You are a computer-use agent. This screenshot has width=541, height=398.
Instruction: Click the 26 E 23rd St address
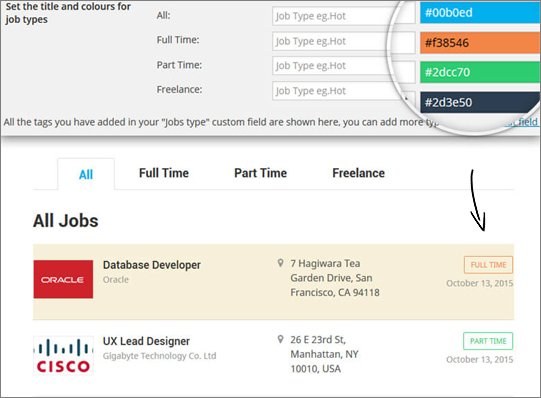(x=324, y=354)
